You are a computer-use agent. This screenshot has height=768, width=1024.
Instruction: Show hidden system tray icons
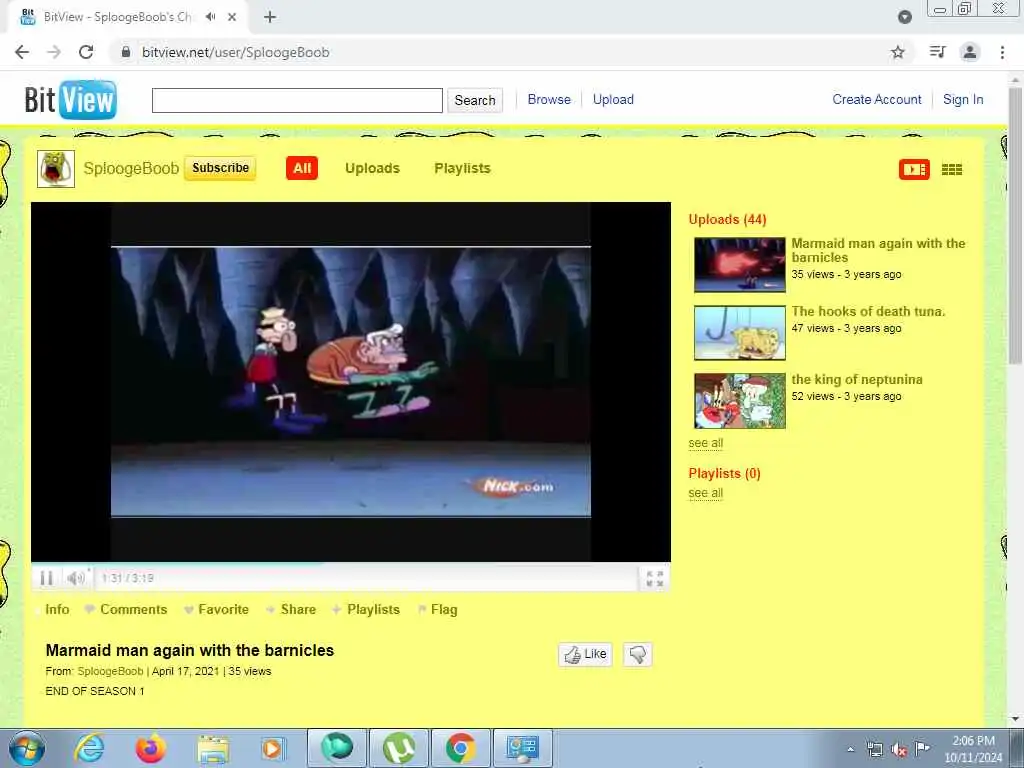click(x=850, y=750)
